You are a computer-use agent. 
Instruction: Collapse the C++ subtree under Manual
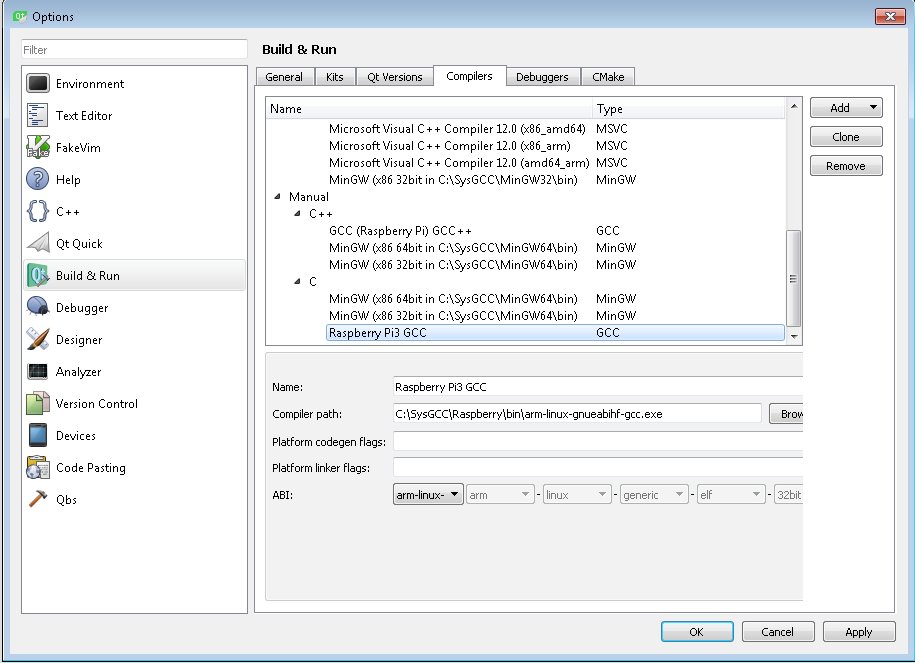pos(298,214)
